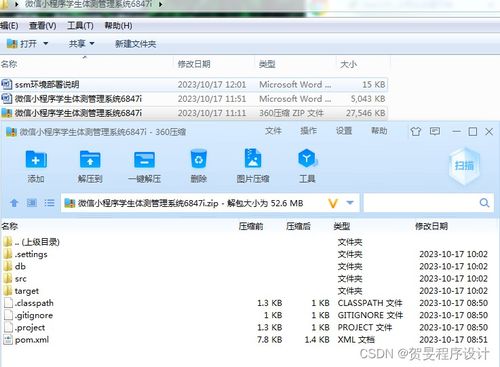500x367 pixels.
Task: Open the 设置 menu in 360压缩
Action: [344, 131]
